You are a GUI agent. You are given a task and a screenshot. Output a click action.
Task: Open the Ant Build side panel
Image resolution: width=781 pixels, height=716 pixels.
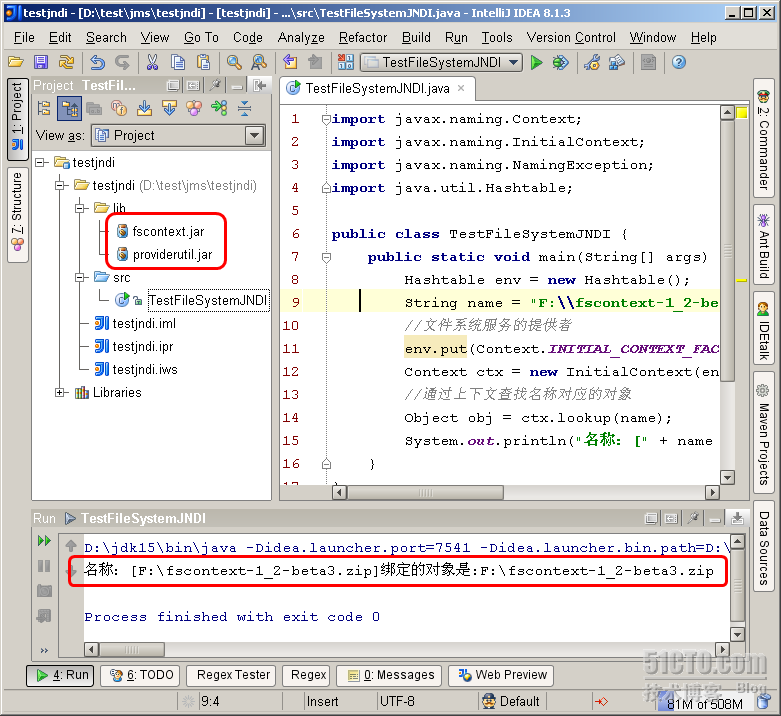pyautogui.click(x=763, y=244)
